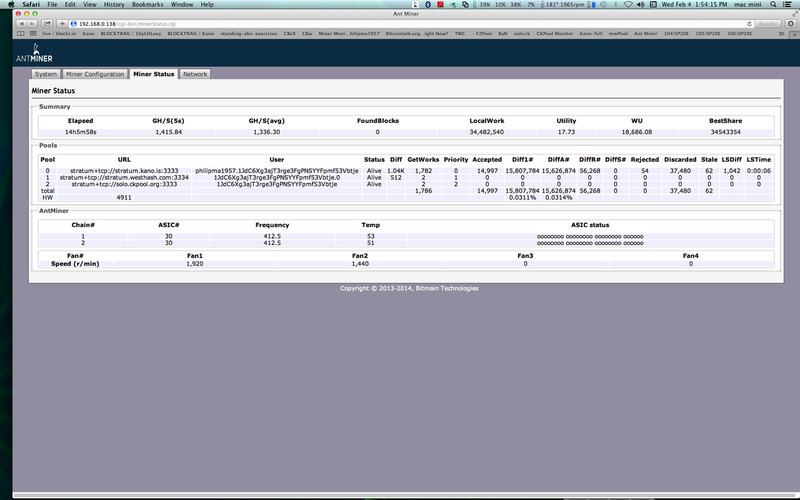Click the plus add-bookmark button

click(x=62, y=23)
